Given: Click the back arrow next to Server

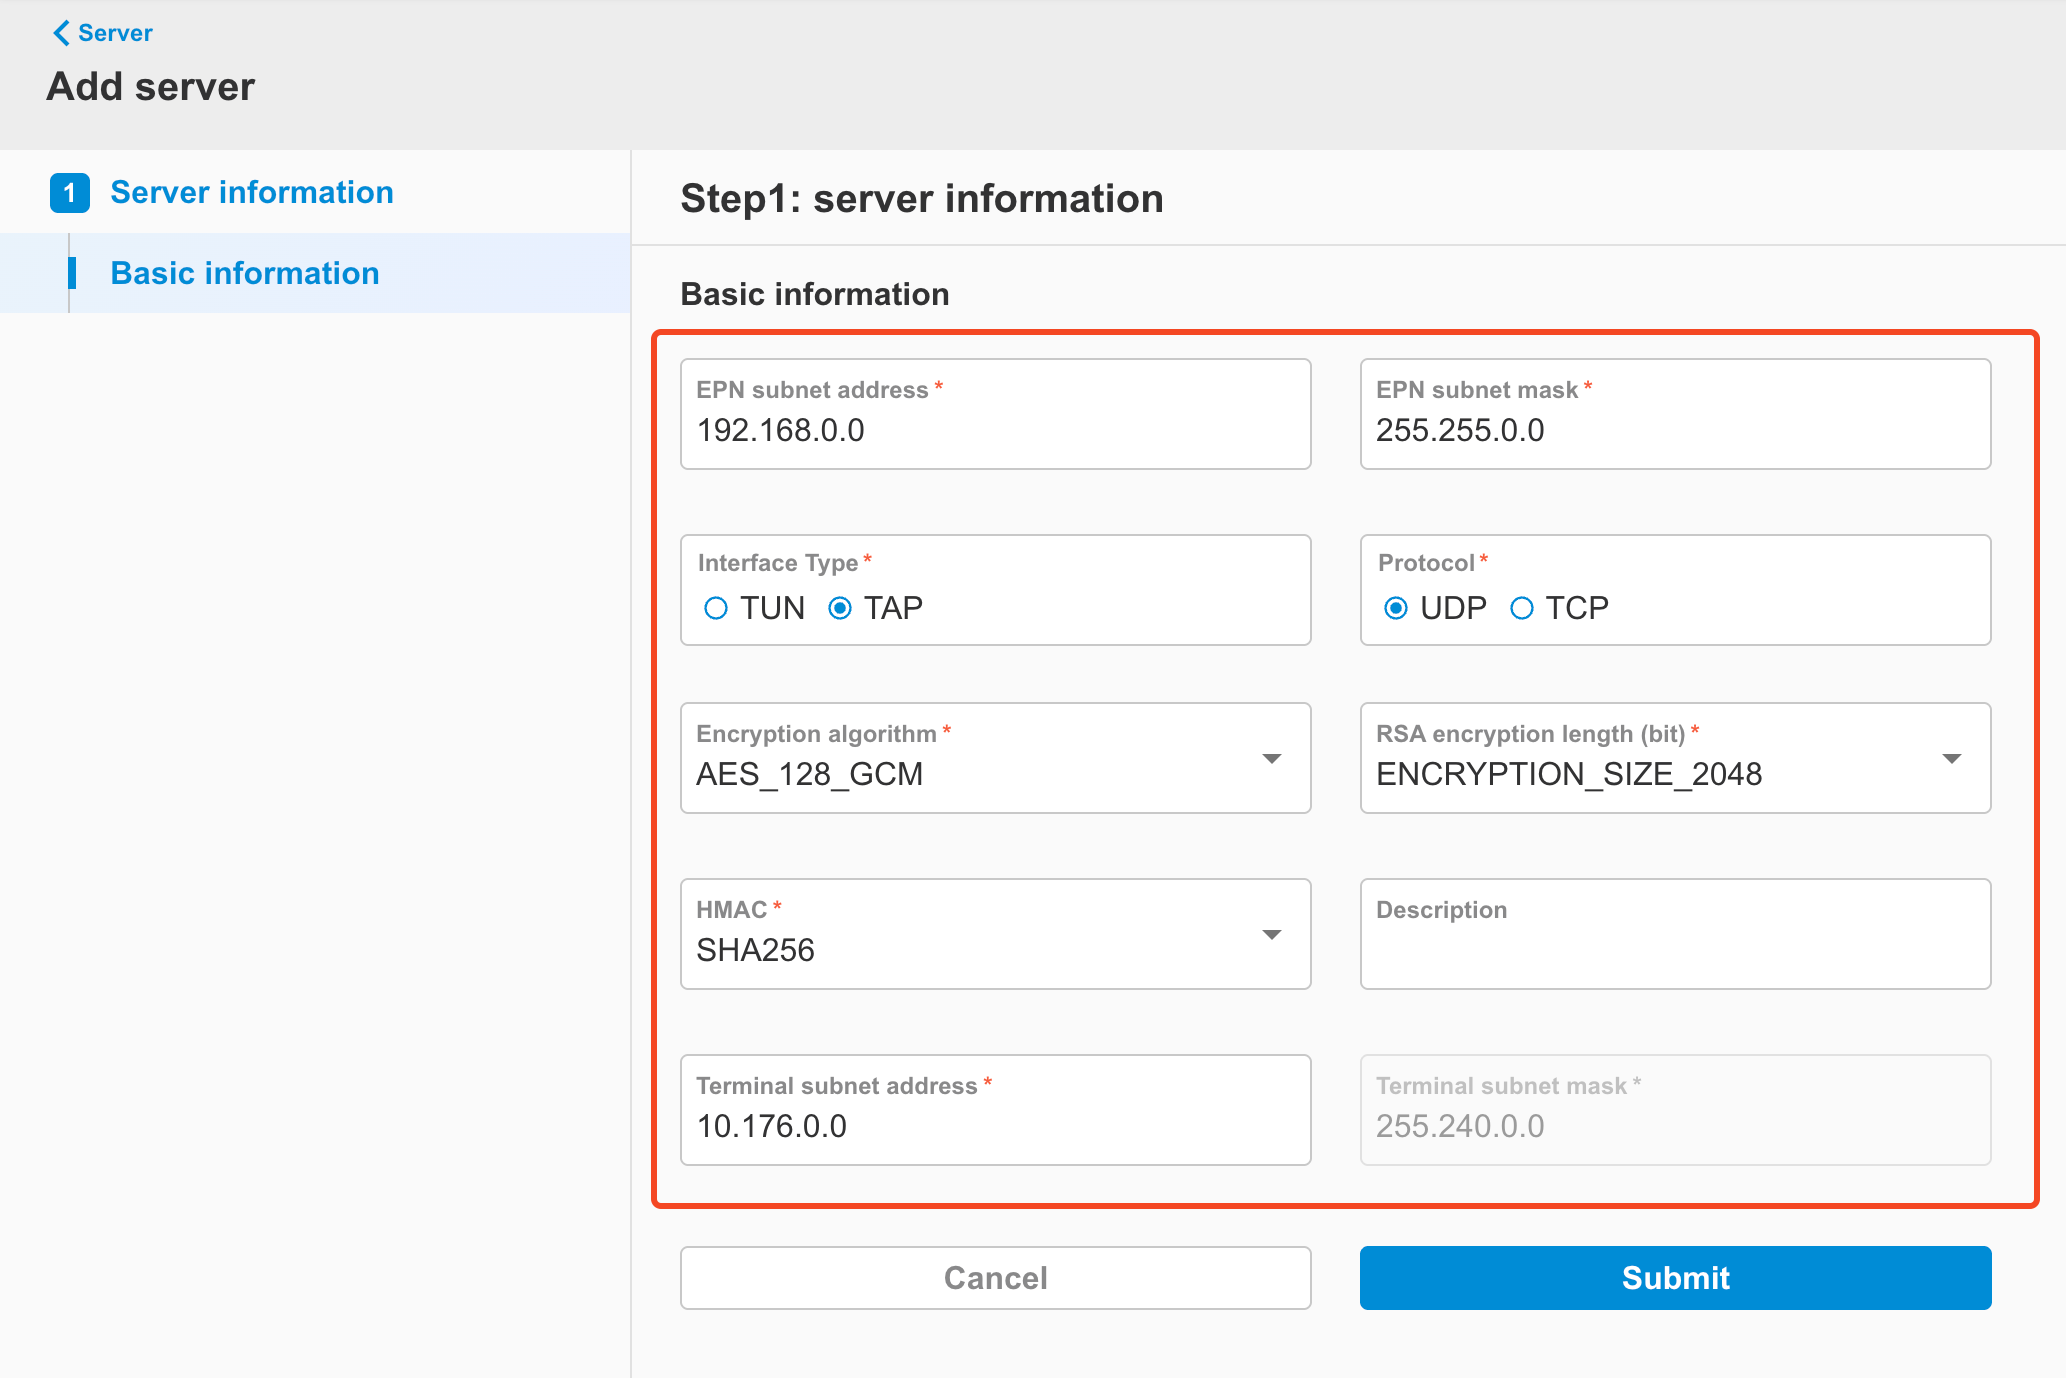Looking at the screenshot, I should 62,32.
